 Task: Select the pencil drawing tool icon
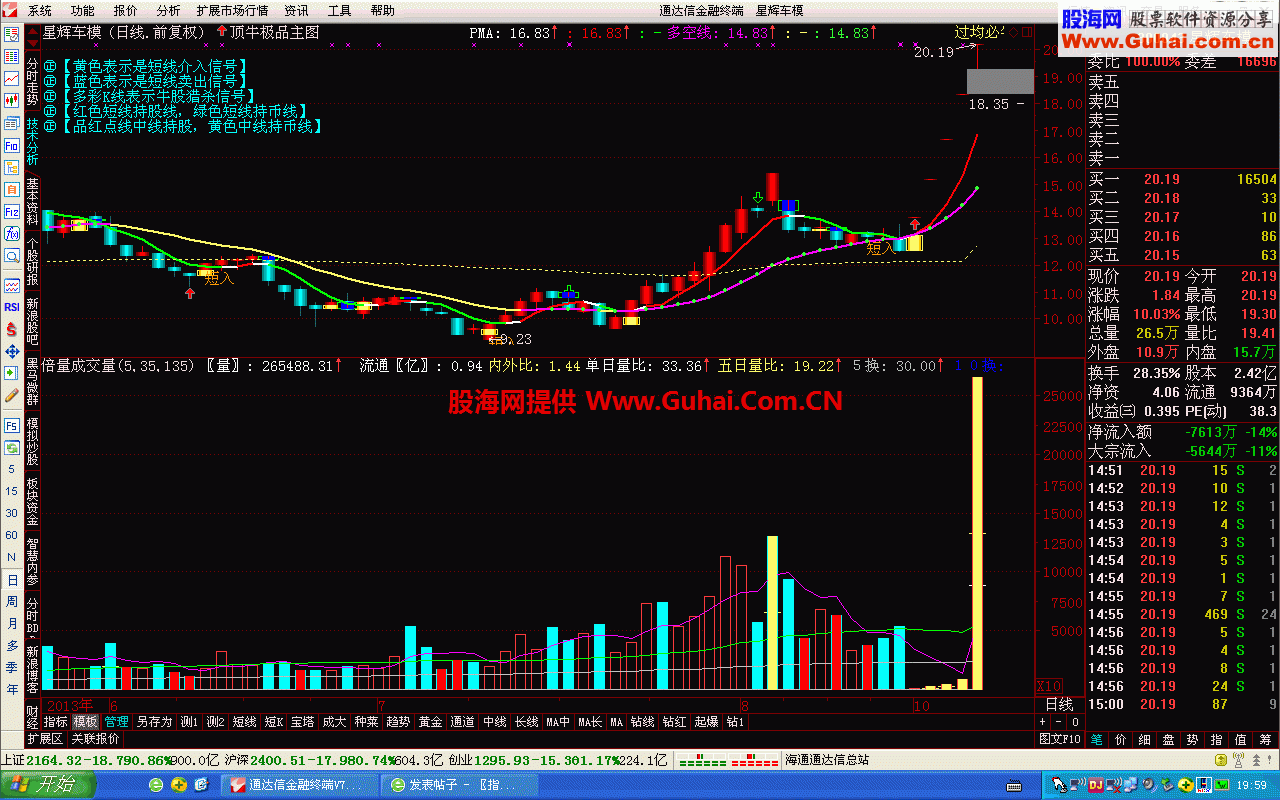(x=12, y=394)
